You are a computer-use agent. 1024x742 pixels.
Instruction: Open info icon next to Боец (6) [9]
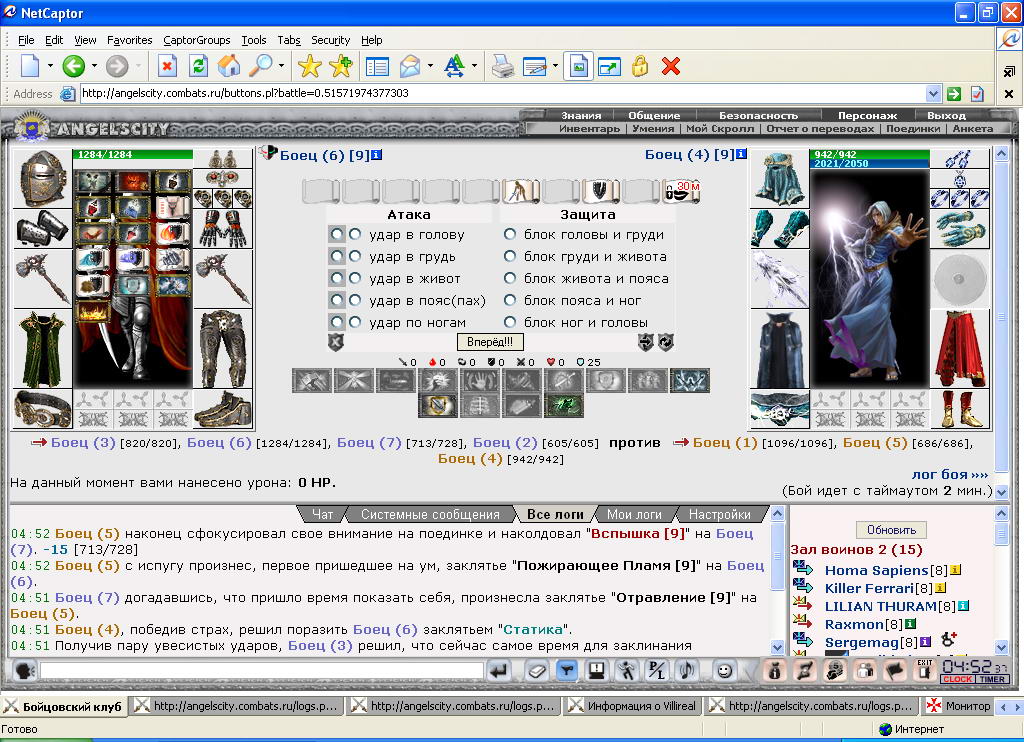pyautogui.click(x=377, y=155)
